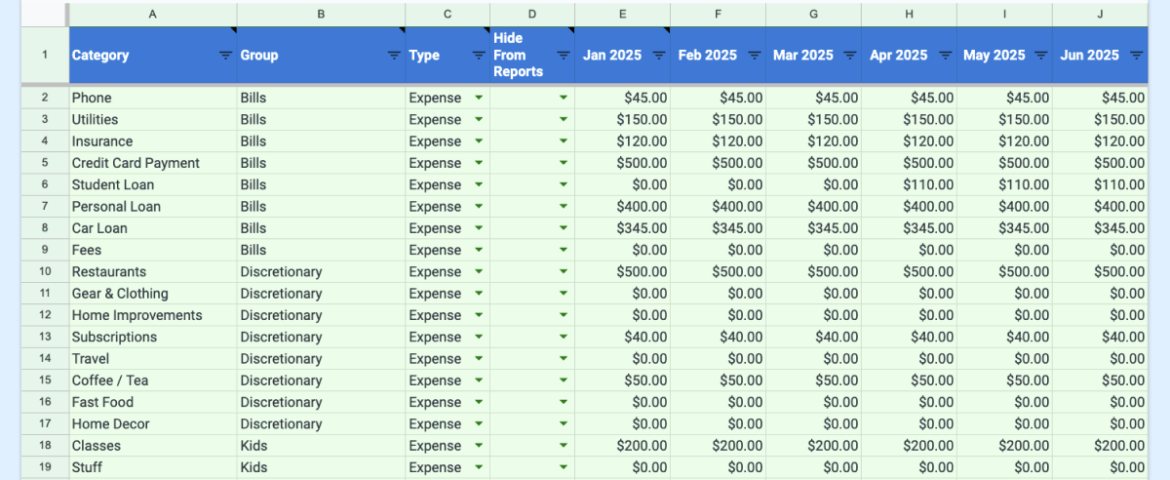This screenshot has width=1170, height=480.
Task: Select row 10 header
Action: (x=45, y=272)
